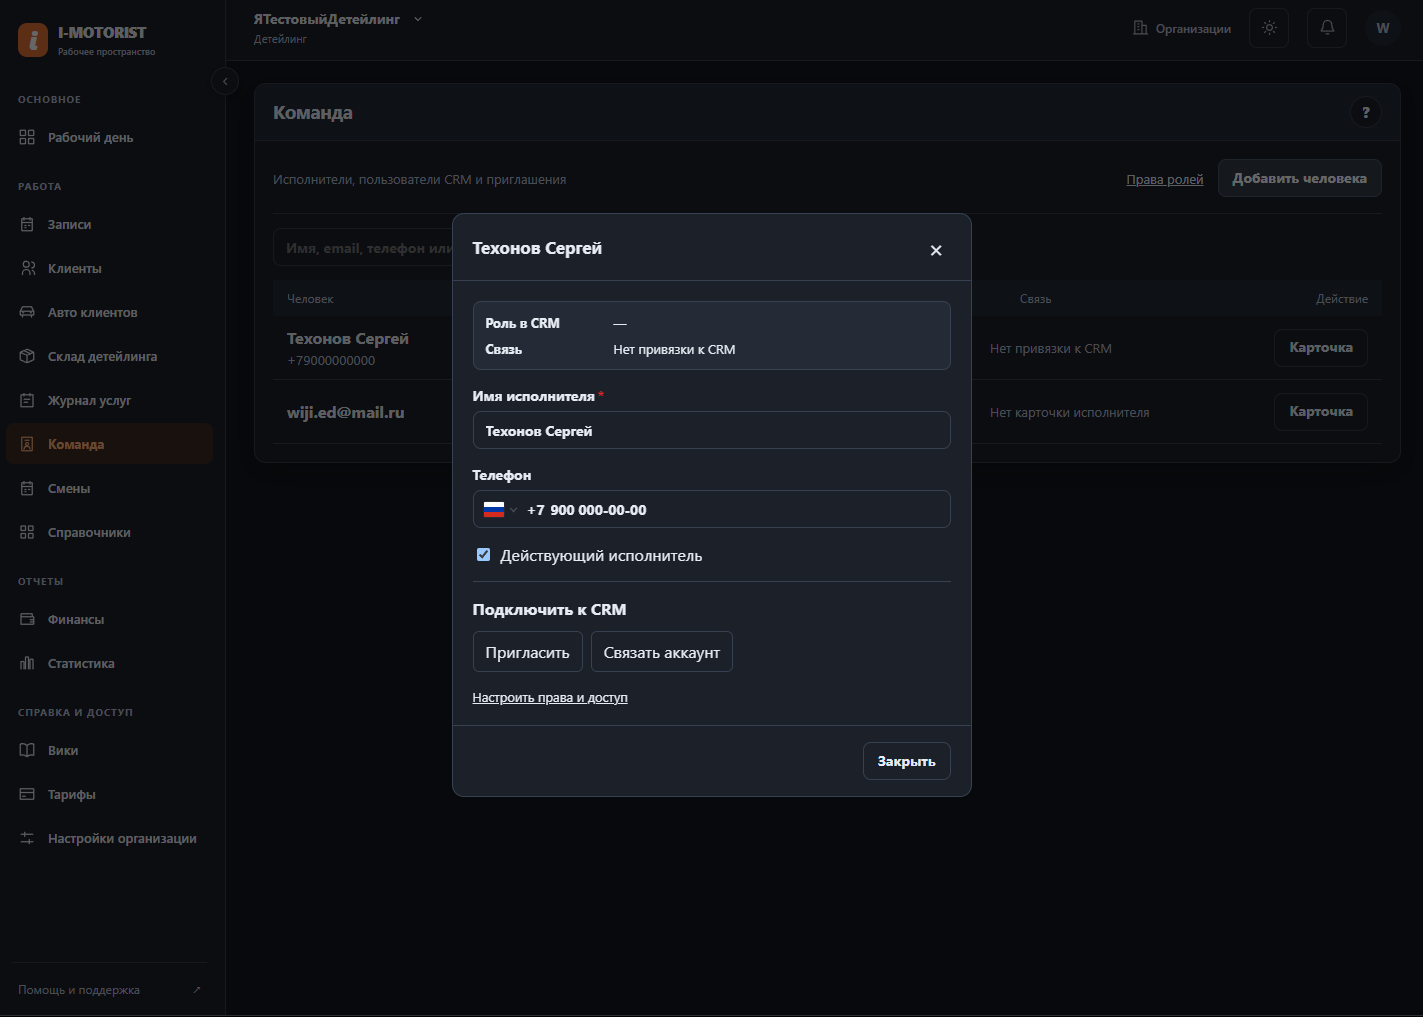
Task: Click the Организации building icon
Action: 1140,28
